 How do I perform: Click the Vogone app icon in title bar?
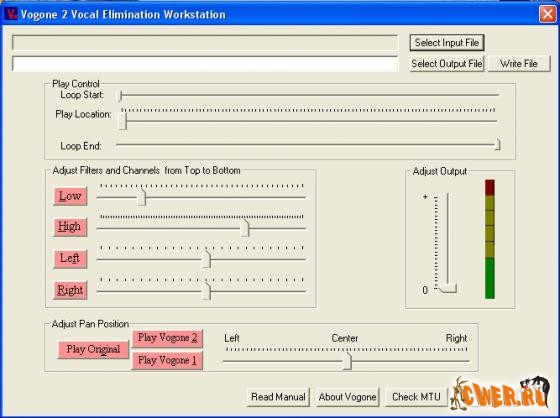click(10, 14)
